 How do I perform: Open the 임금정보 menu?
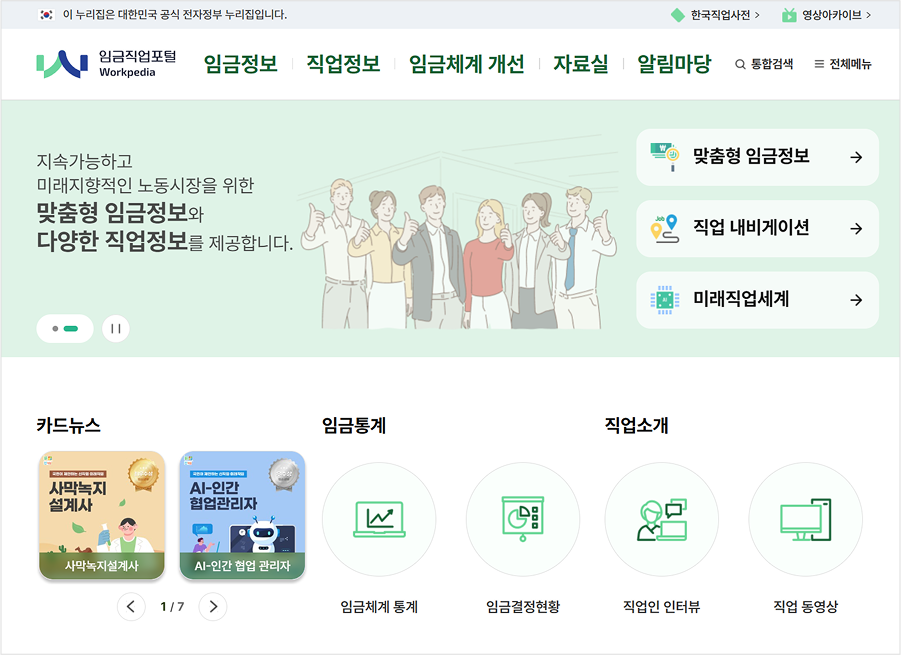coord(241,64)
